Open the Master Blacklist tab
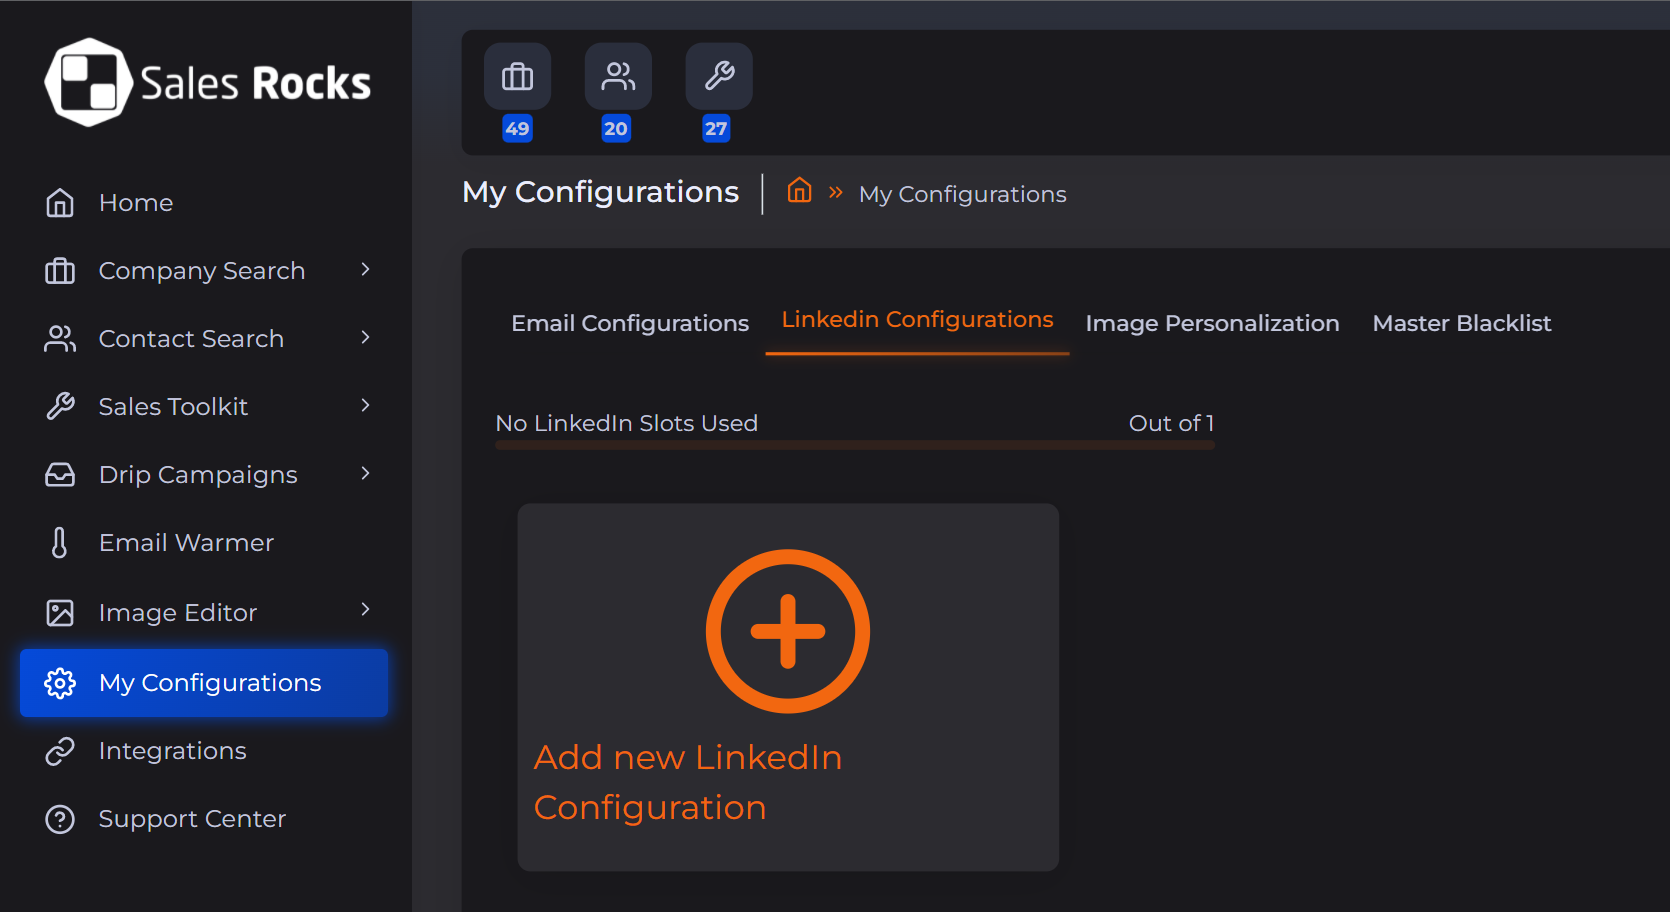1670x912 pixels. (1461, 323)
